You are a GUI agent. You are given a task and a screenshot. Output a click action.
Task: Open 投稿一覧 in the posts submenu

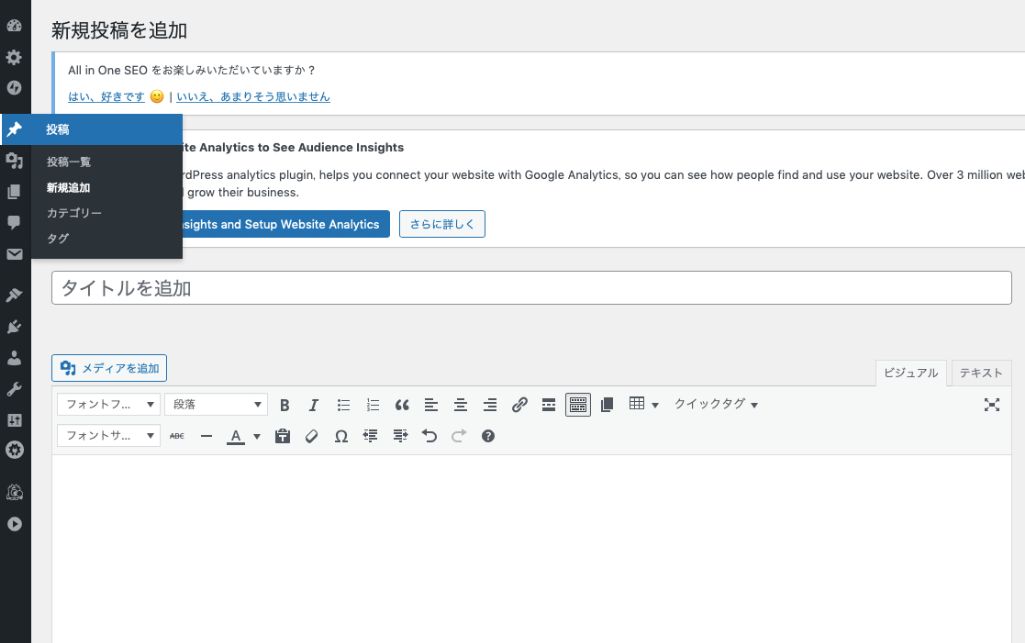[69, 162]
